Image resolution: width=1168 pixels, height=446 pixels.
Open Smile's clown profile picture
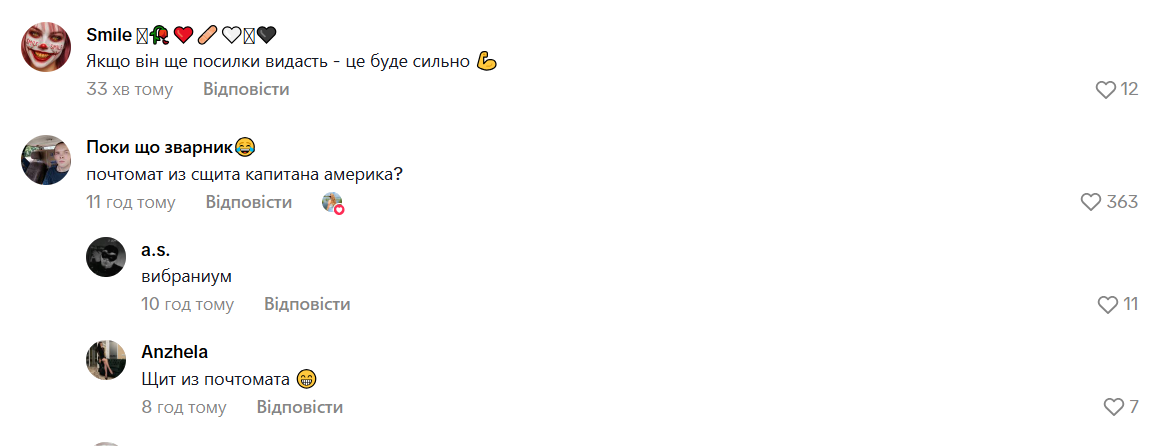click(46, 47)
